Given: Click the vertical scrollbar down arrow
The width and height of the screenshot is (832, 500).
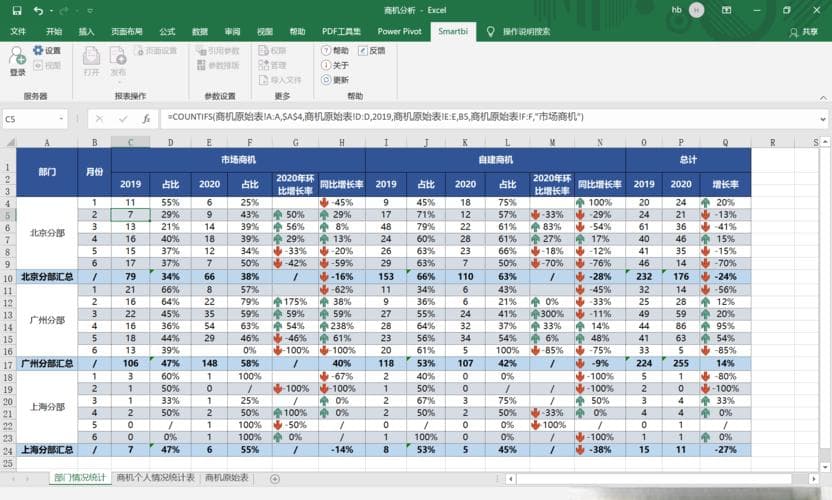Looking at the screenshot, I should [x=825, y=467].
